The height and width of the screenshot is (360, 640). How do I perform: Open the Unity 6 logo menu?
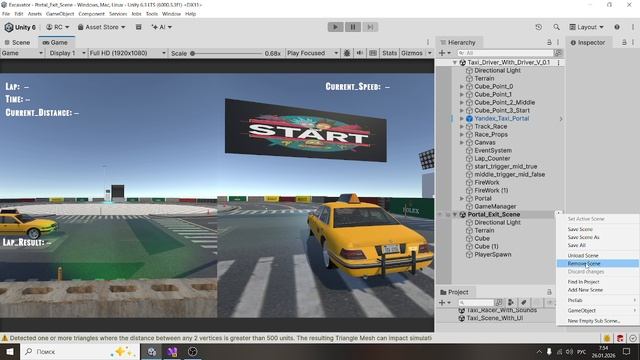[x=20, y=27]
